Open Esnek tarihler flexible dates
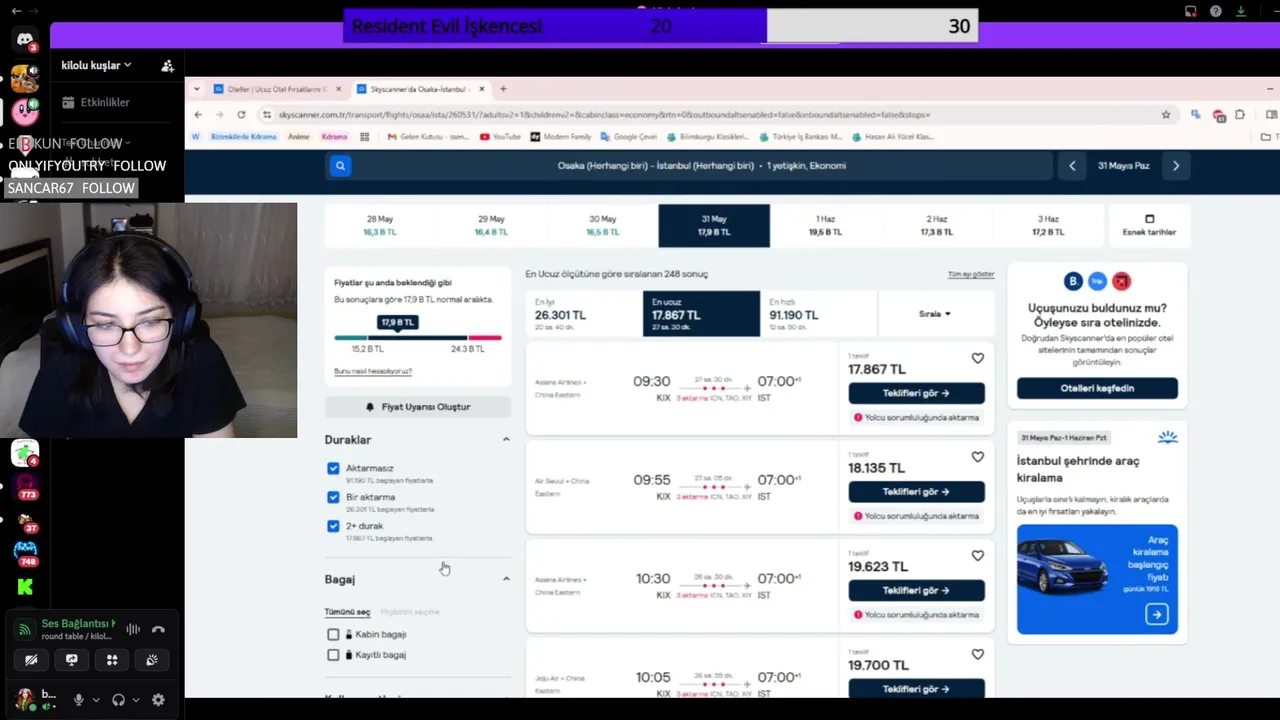Image resolution: width=1280 pixels, height=720 pixels. [x=1149, y=225]
